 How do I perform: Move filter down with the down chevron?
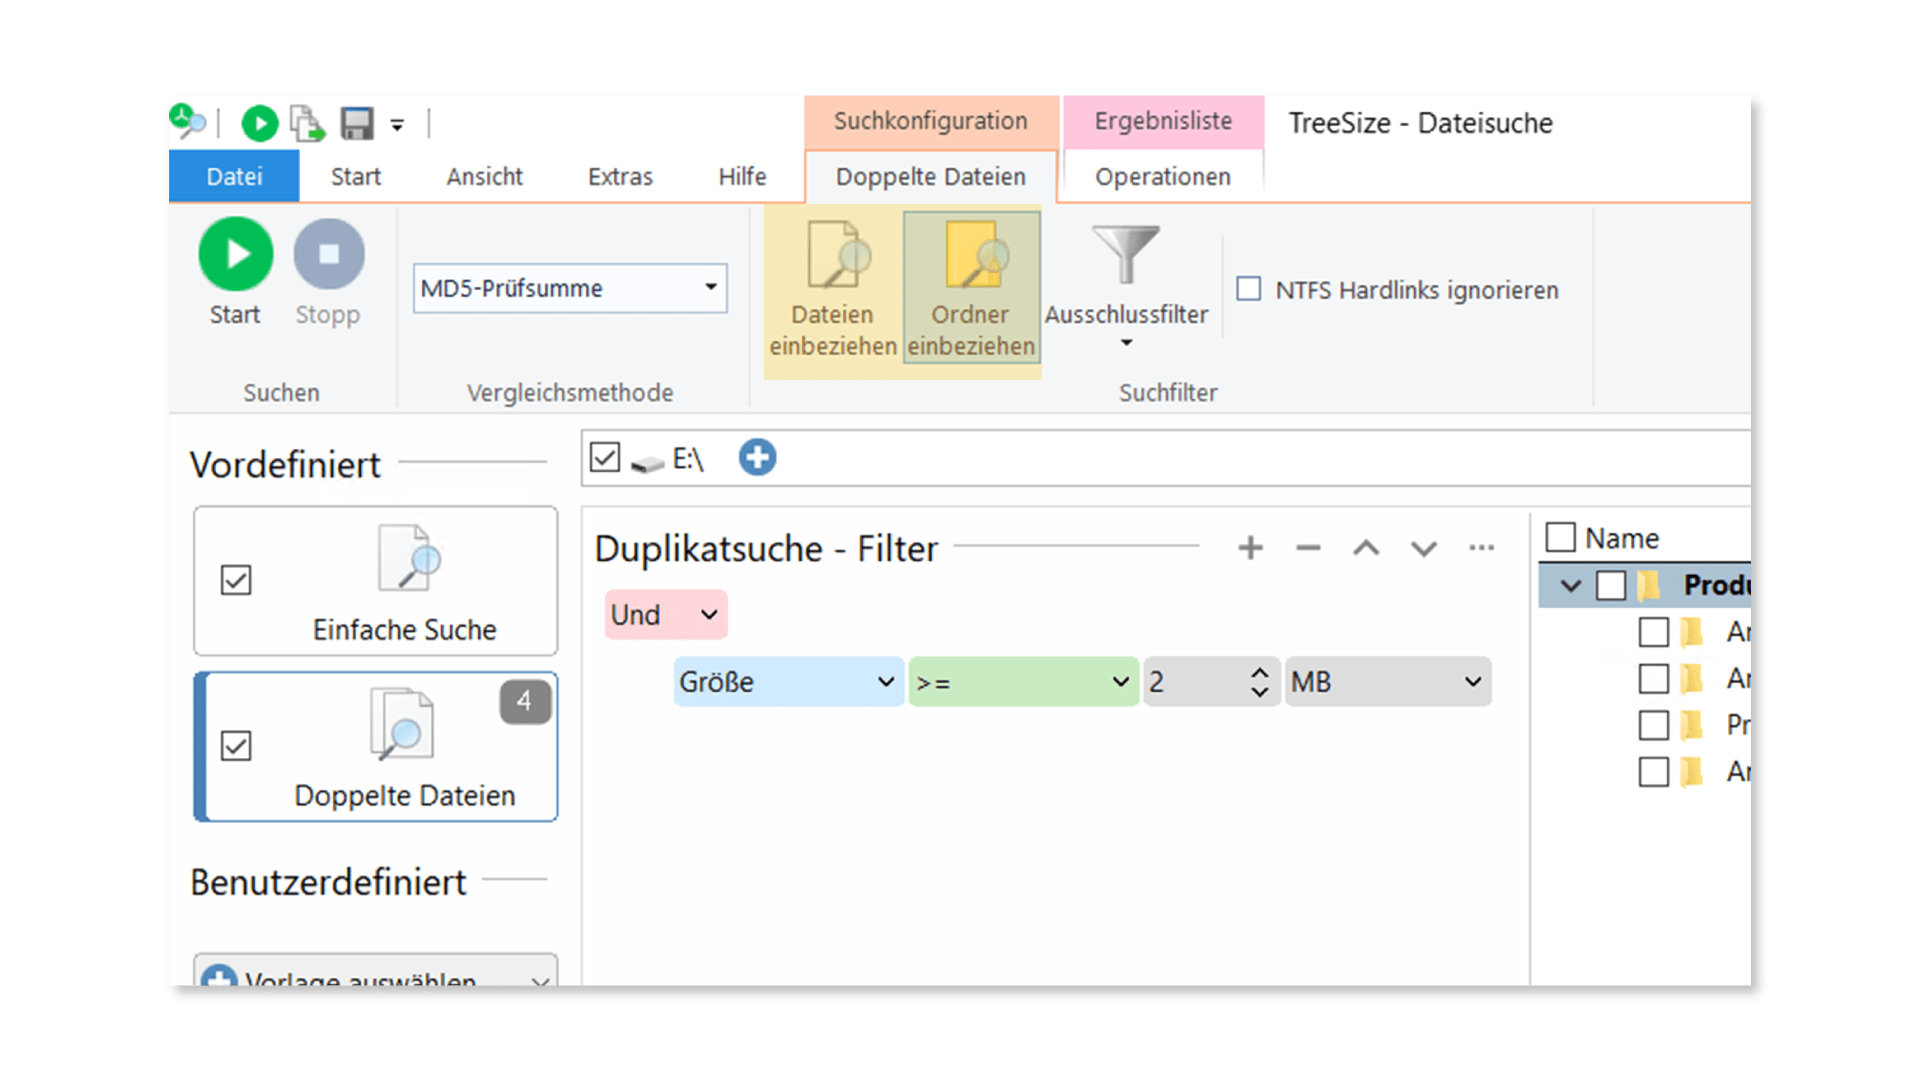[x=1424, y=548]
